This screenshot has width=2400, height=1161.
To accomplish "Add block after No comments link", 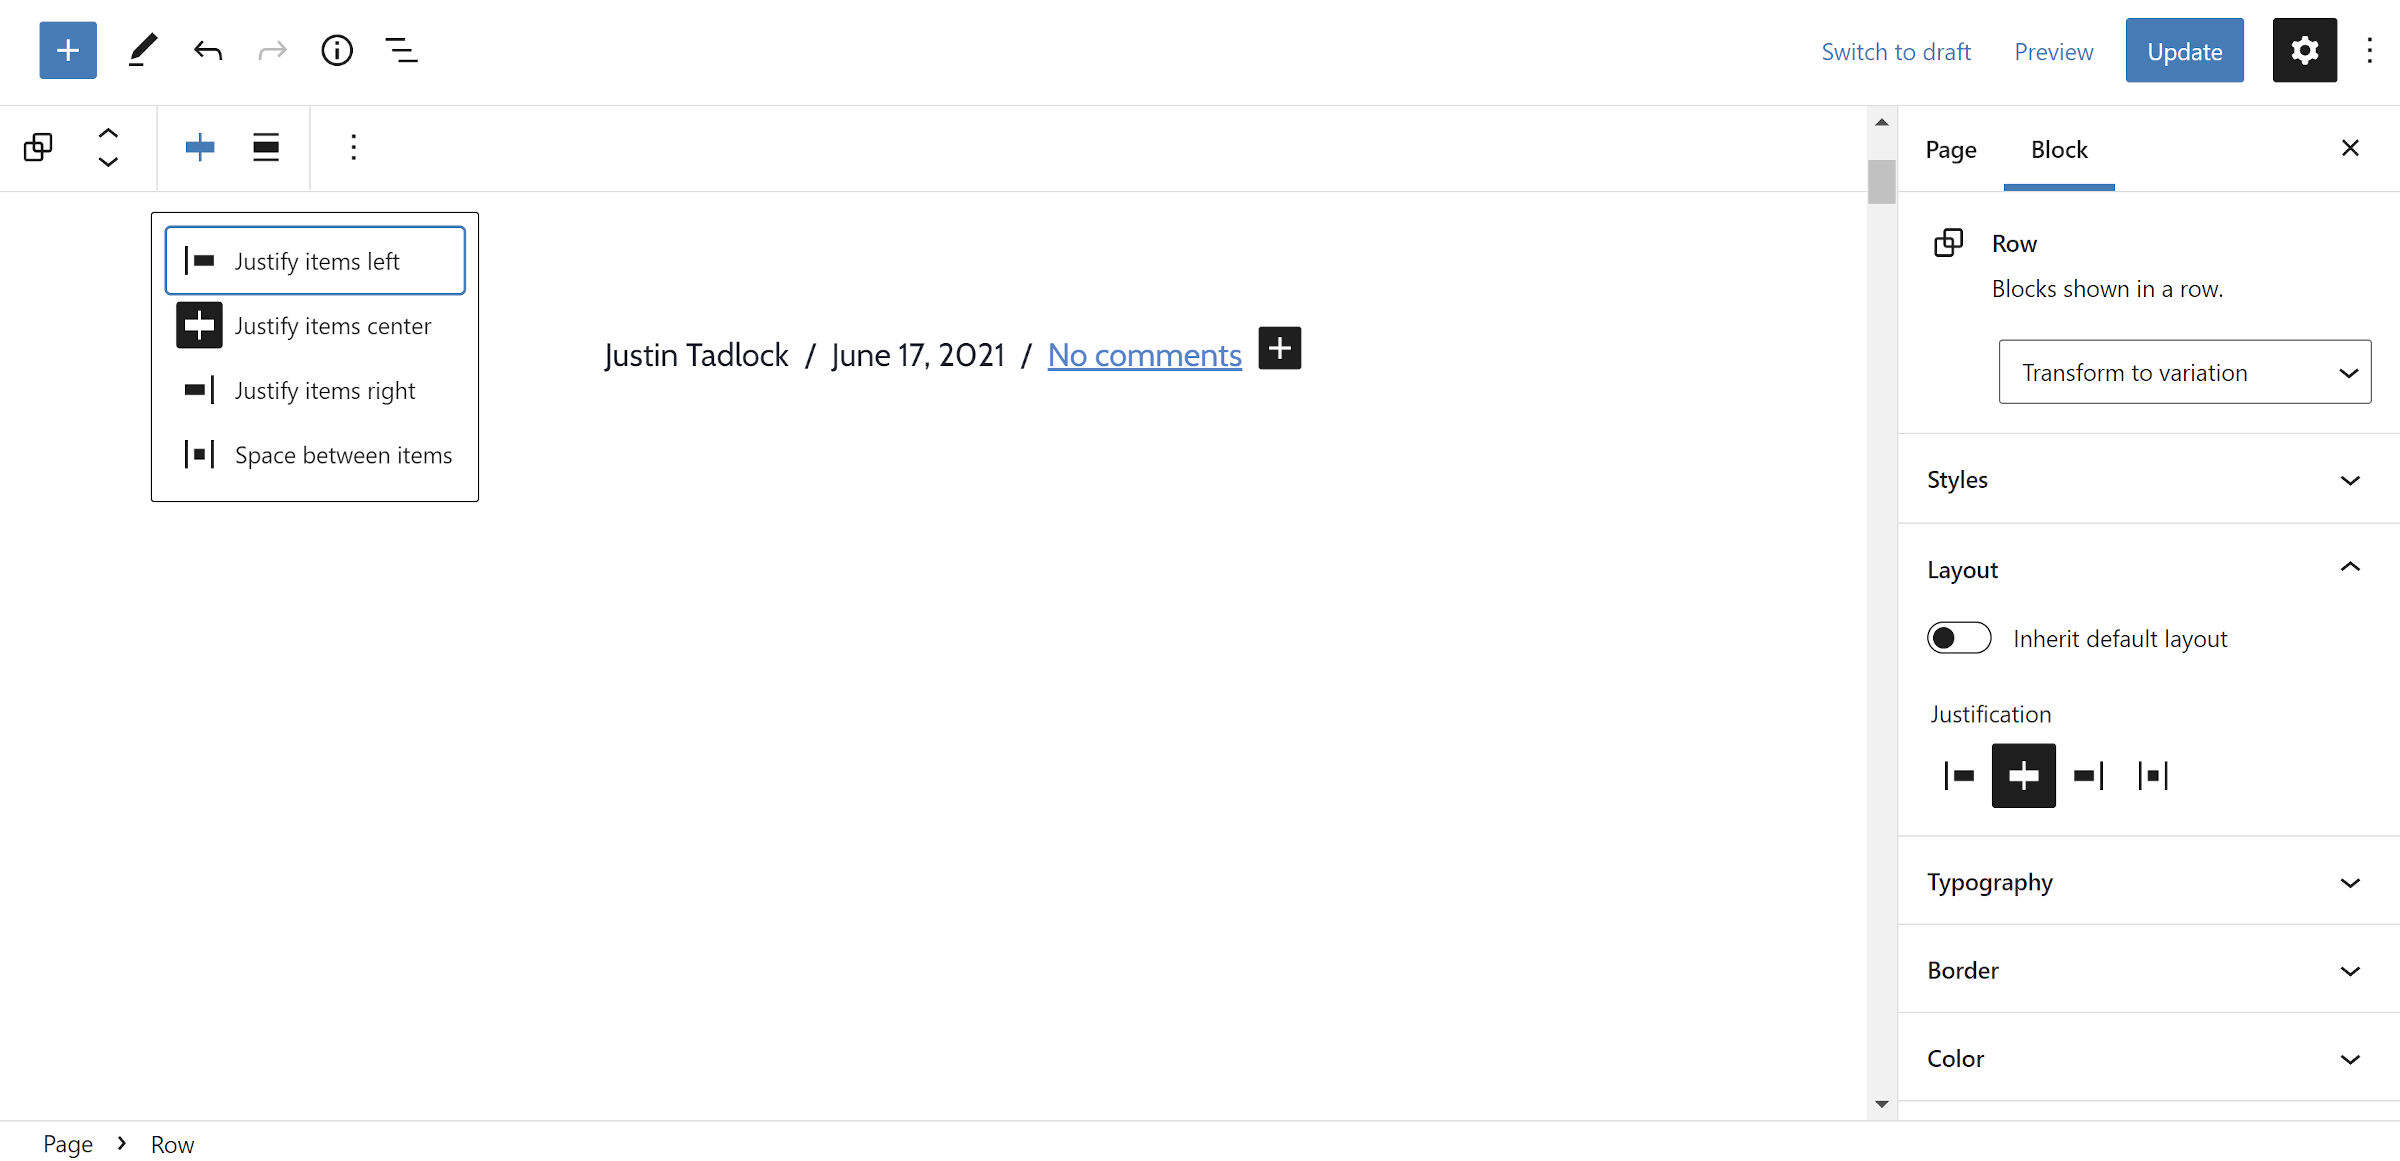I will click(x=1279, y=349).
